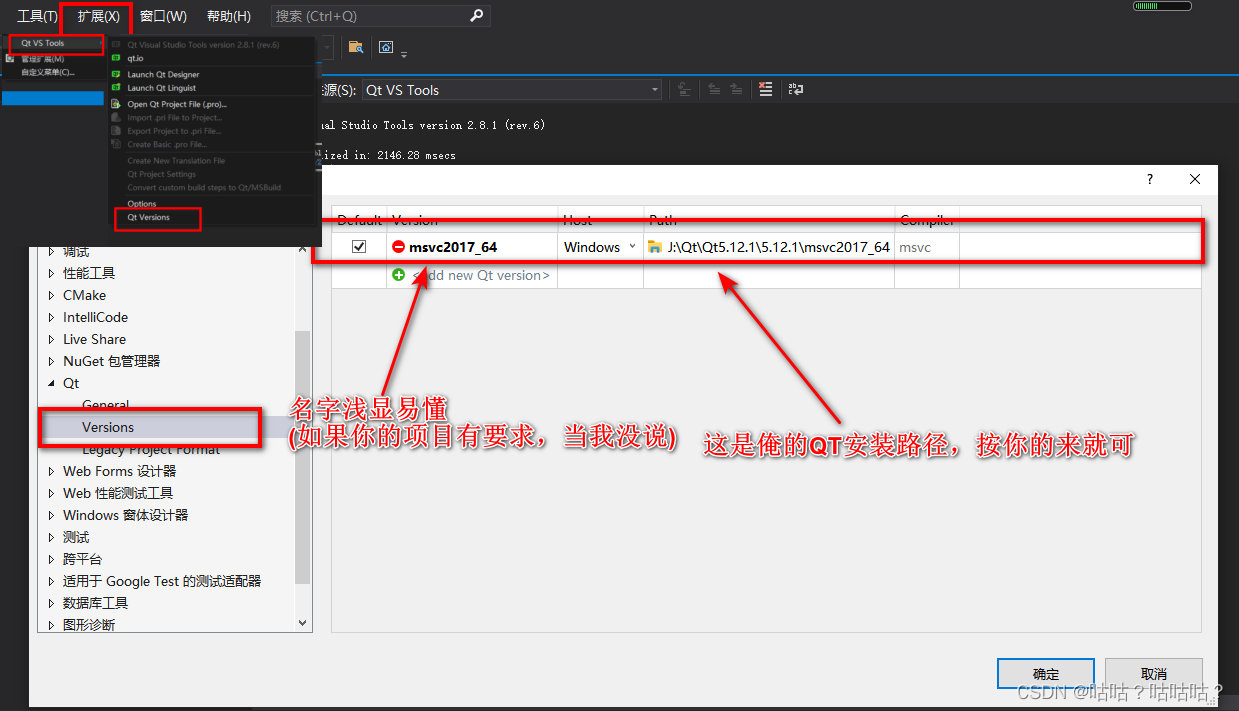Click the 确定 button to confirm

tap(1045, 673)
